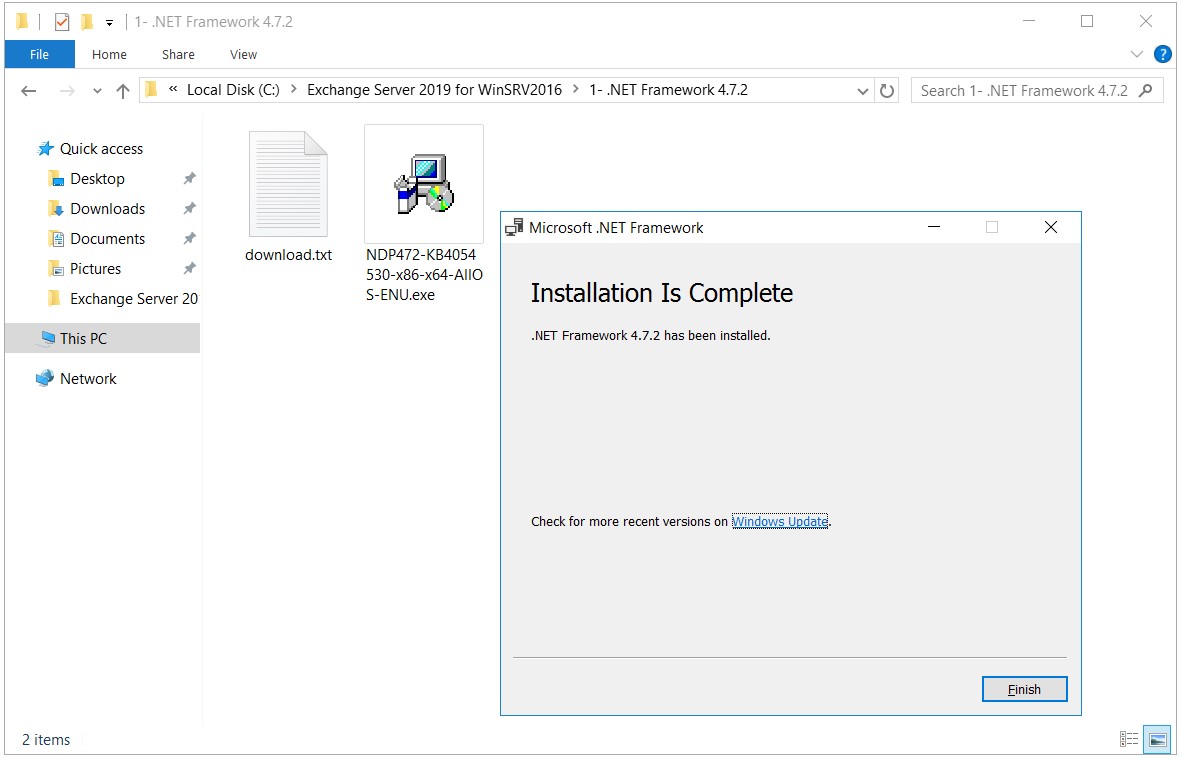Click Exchange Server 2019 for WinSRV2016 breadcrumb
This screenshot has width=1182, height=758.
pos(434,90)
